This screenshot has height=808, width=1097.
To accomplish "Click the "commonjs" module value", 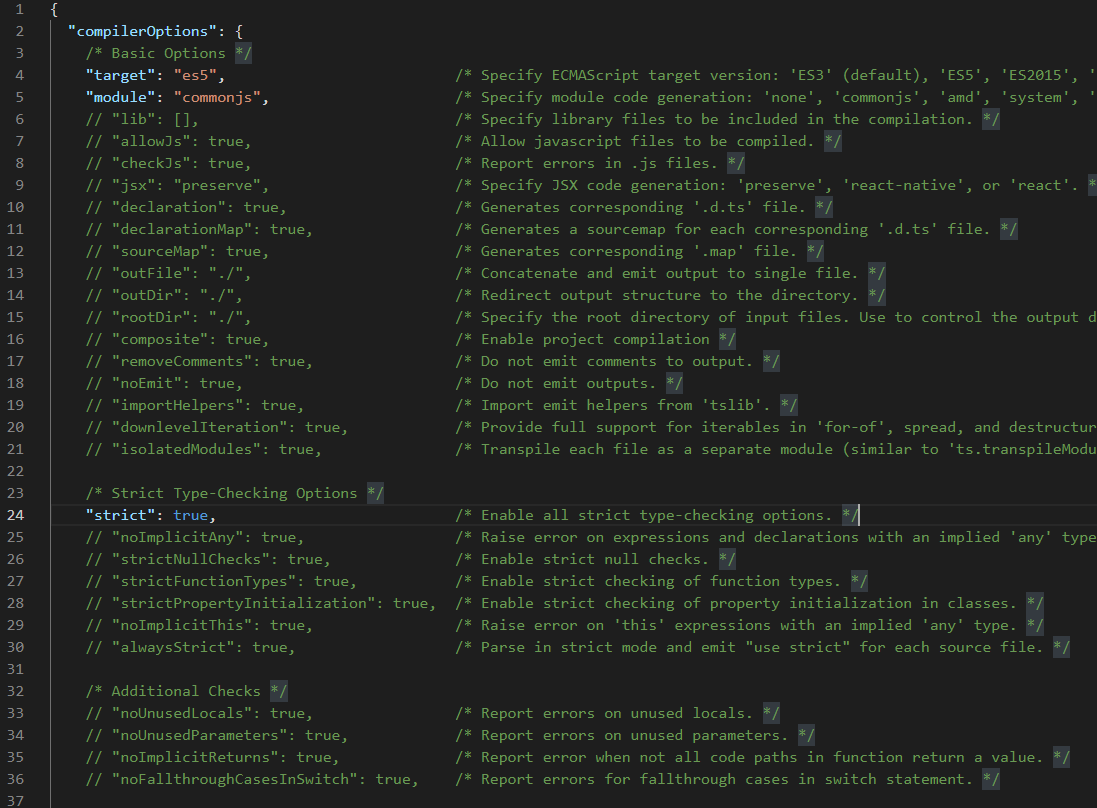I will [220, 97].
